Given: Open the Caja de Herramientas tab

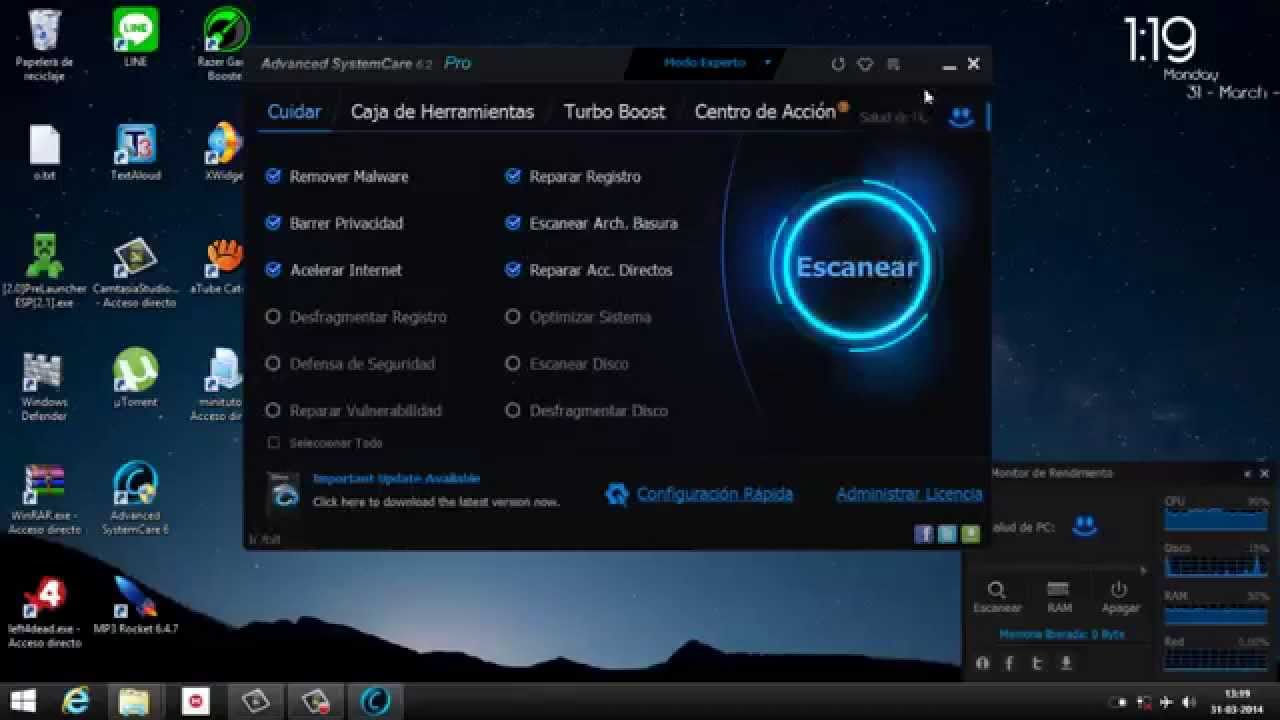Looking at the screenshot, I should [442, 112].
